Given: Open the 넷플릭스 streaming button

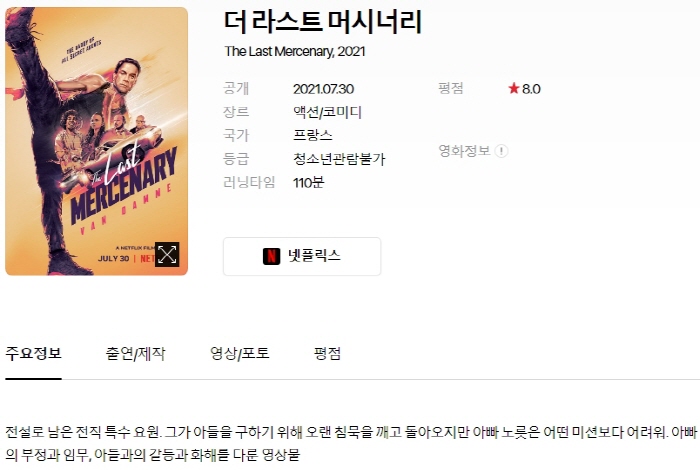Looking at the screenshot, I should (302, 256).
